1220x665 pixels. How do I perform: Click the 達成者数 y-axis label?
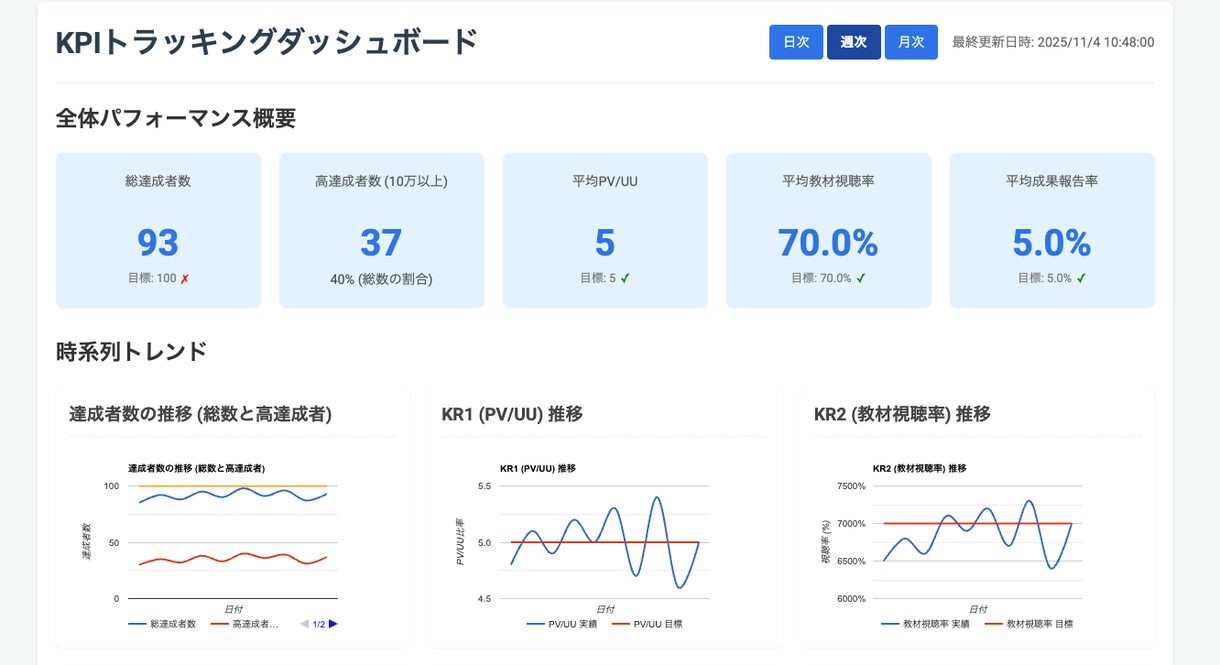click(x=86, y=541)
